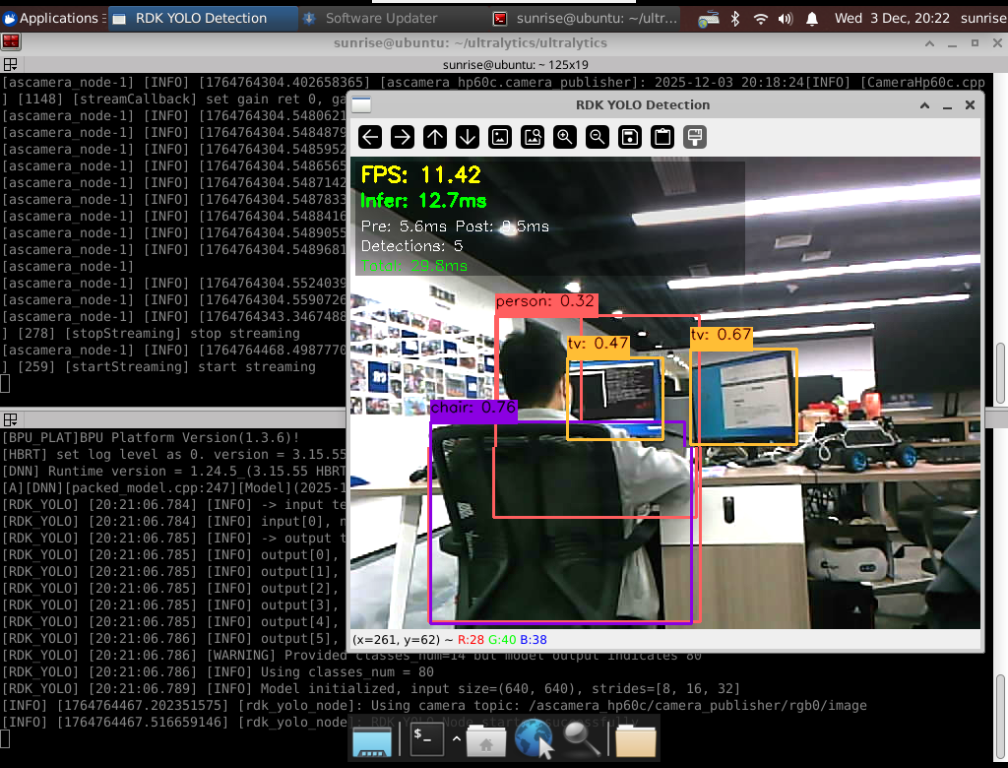Open the properties brush tool in the toolbar
This screenshot has width=1008, height=768.
[x=695, y=137]
